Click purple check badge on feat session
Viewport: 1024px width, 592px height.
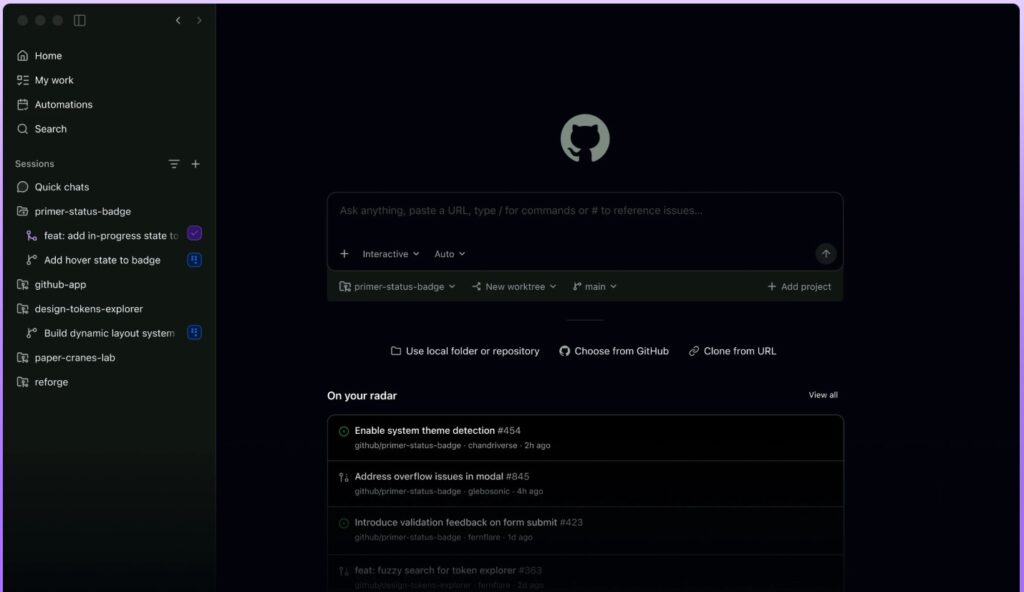(x=194, y=233)
